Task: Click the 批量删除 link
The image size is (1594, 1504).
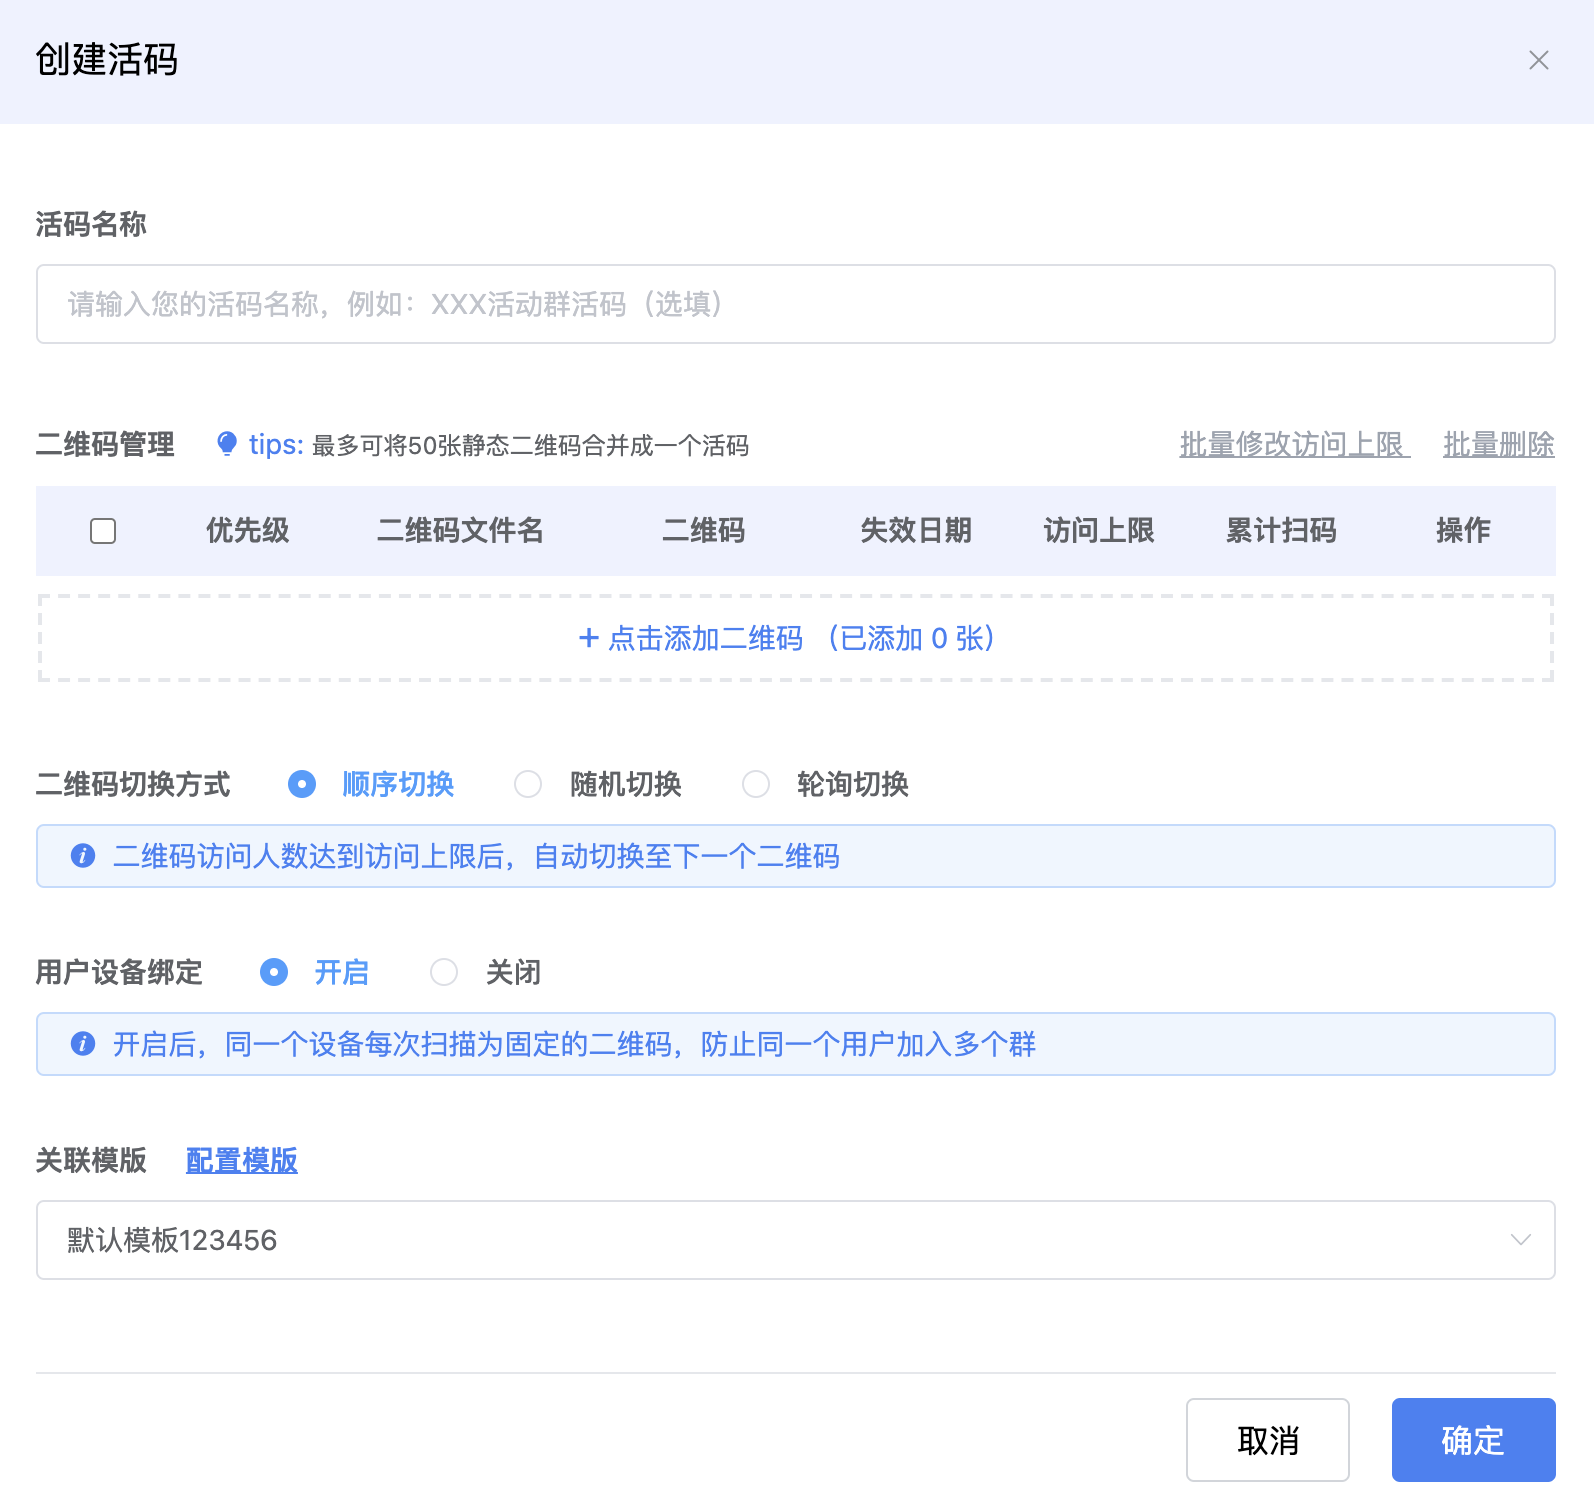Action: pyautogui.click(x=1498, y=444)
